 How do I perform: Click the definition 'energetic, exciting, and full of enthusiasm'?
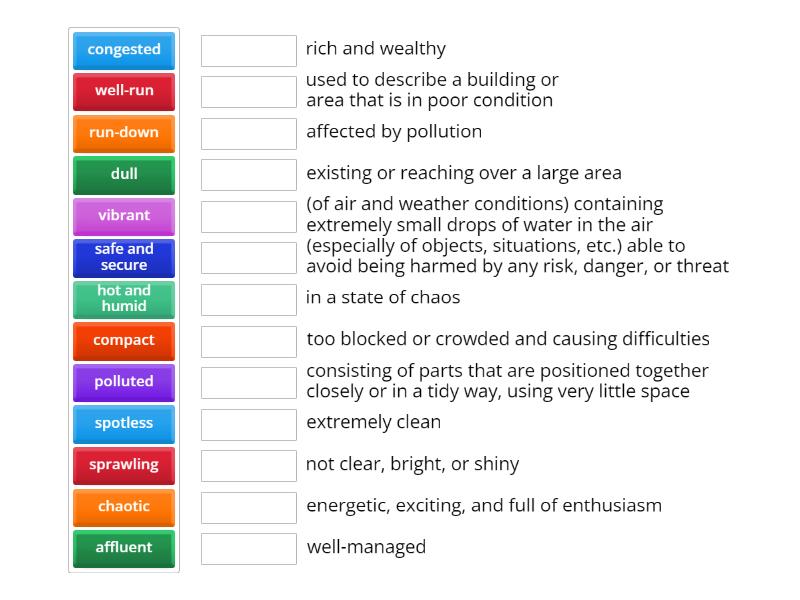[484, 506]
